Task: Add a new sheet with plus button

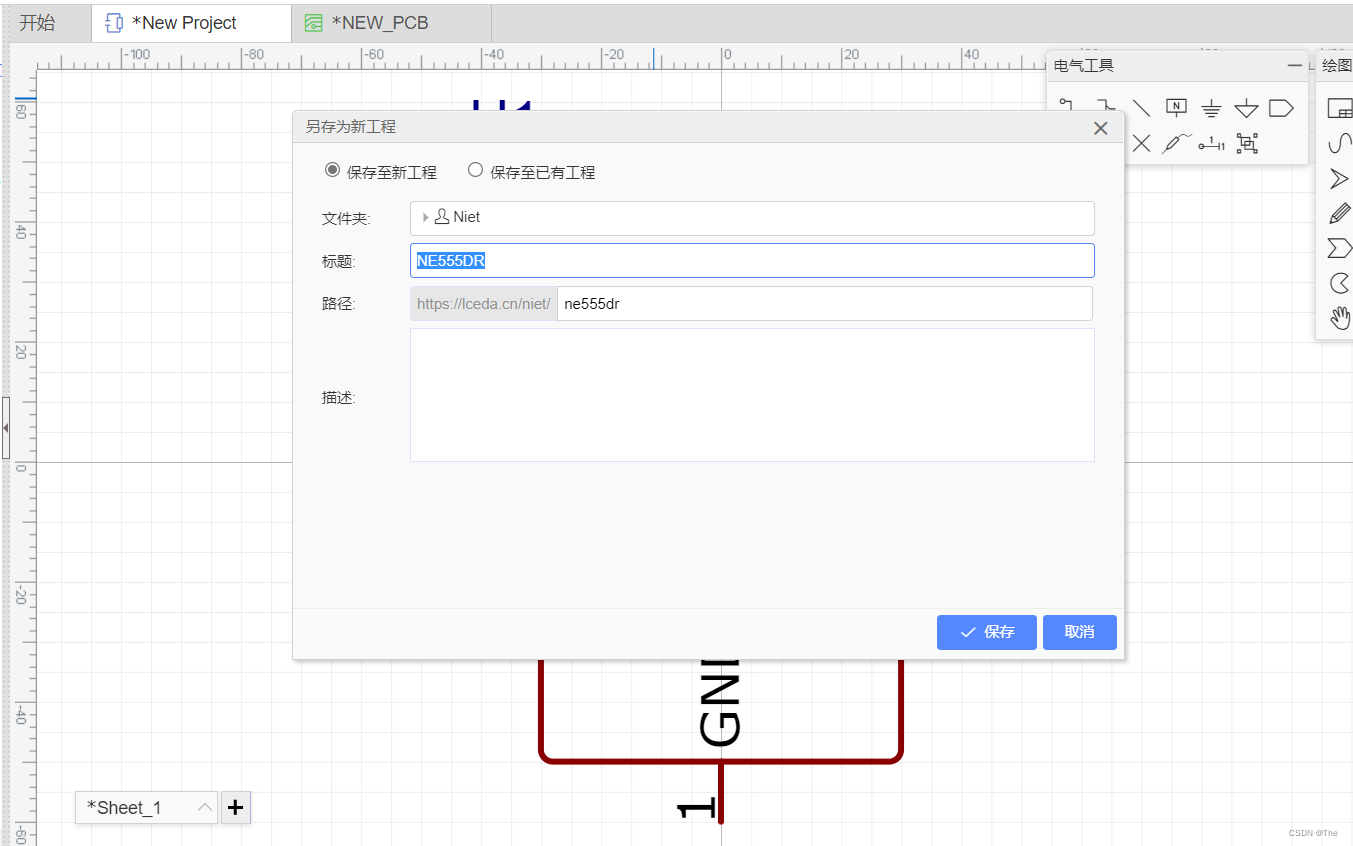Action: point(235,807)
